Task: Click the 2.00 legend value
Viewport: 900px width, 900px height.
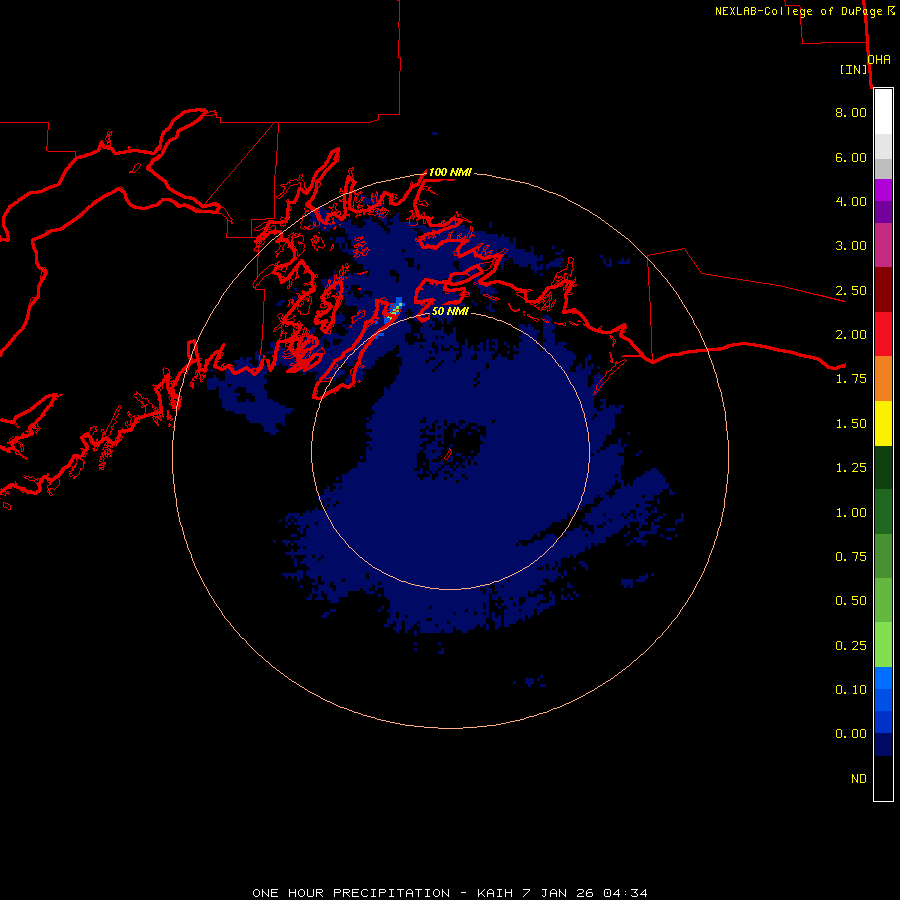Action: click(x=851, y=335)
